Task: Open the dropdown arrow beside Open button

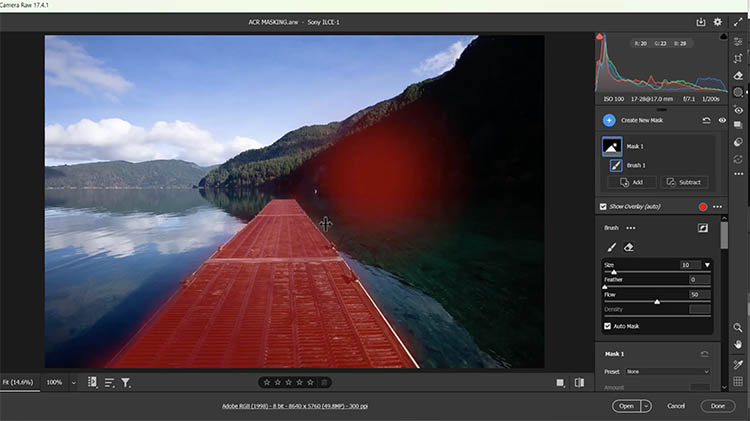Action: (646, 406)
